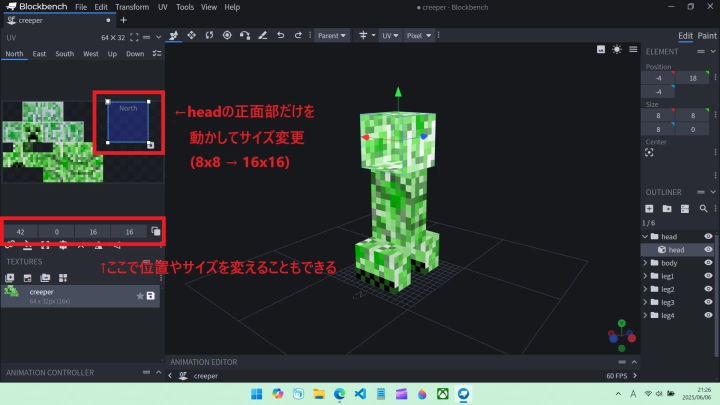The width and height of the screenshot is (720, 405).
Task: Select the Rotate tool in the toolbar
Action: tap(209, 35)
